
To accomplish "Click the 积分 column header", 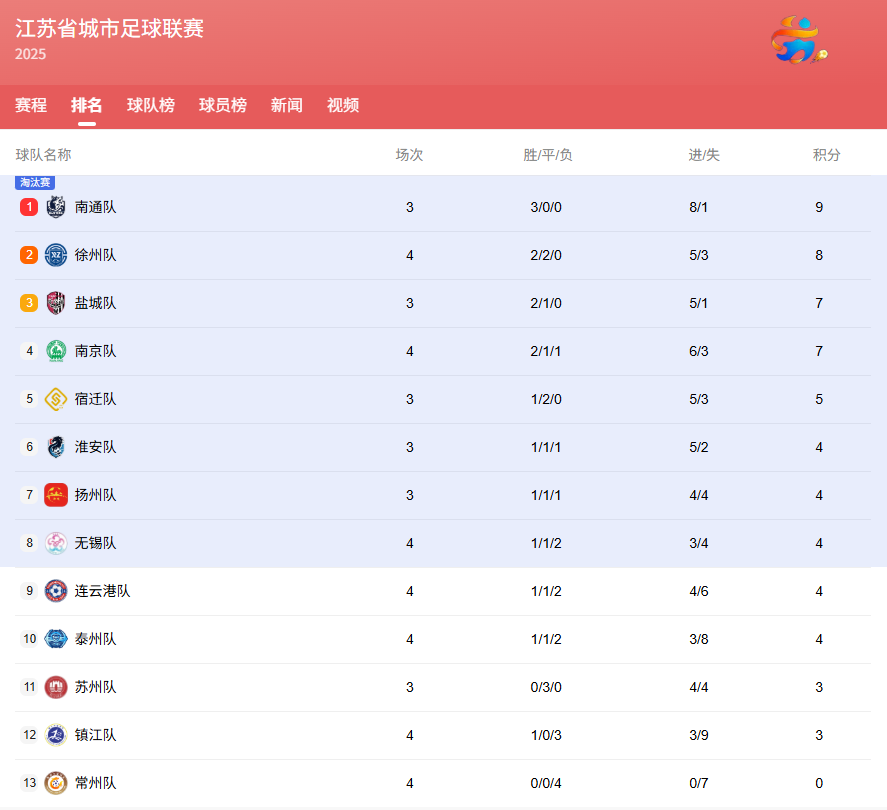I will click(x=826, y=154).
